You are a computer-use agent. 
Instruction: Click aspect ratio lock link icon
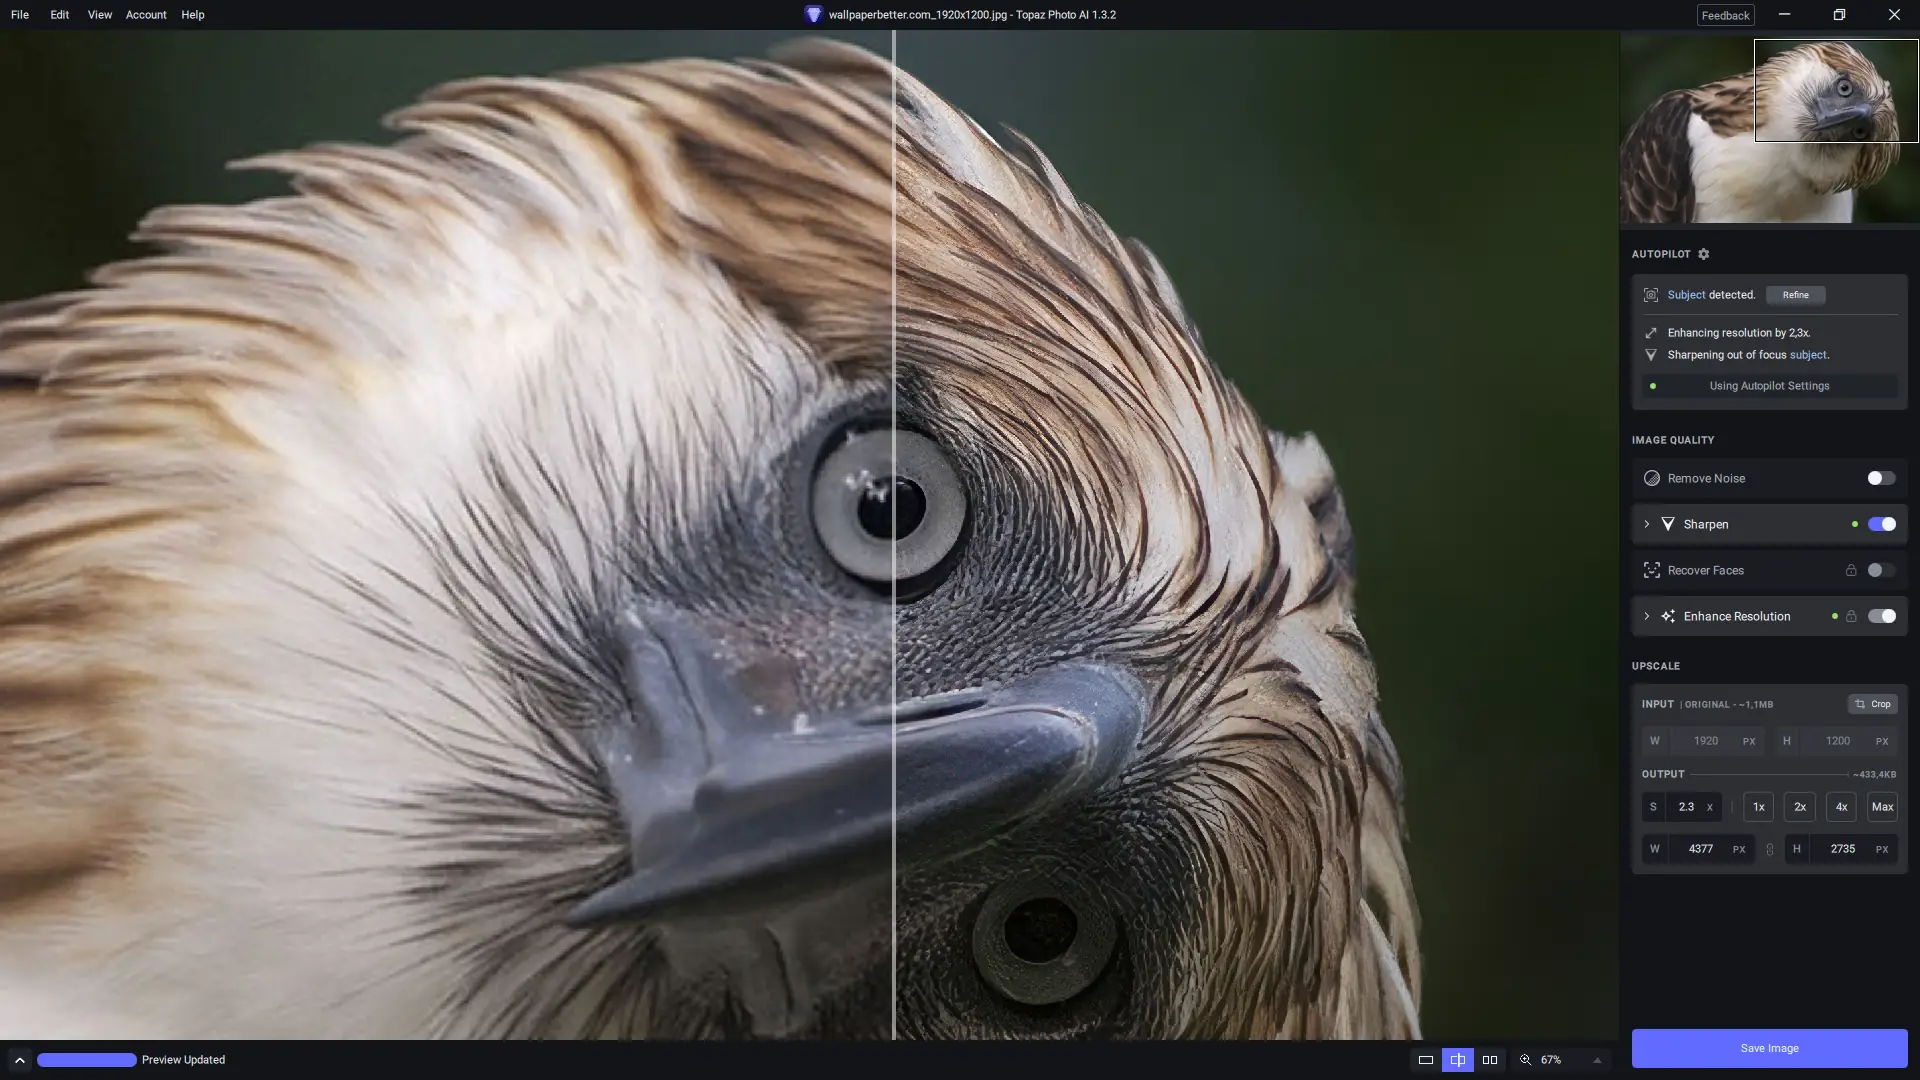[1769, 849]
